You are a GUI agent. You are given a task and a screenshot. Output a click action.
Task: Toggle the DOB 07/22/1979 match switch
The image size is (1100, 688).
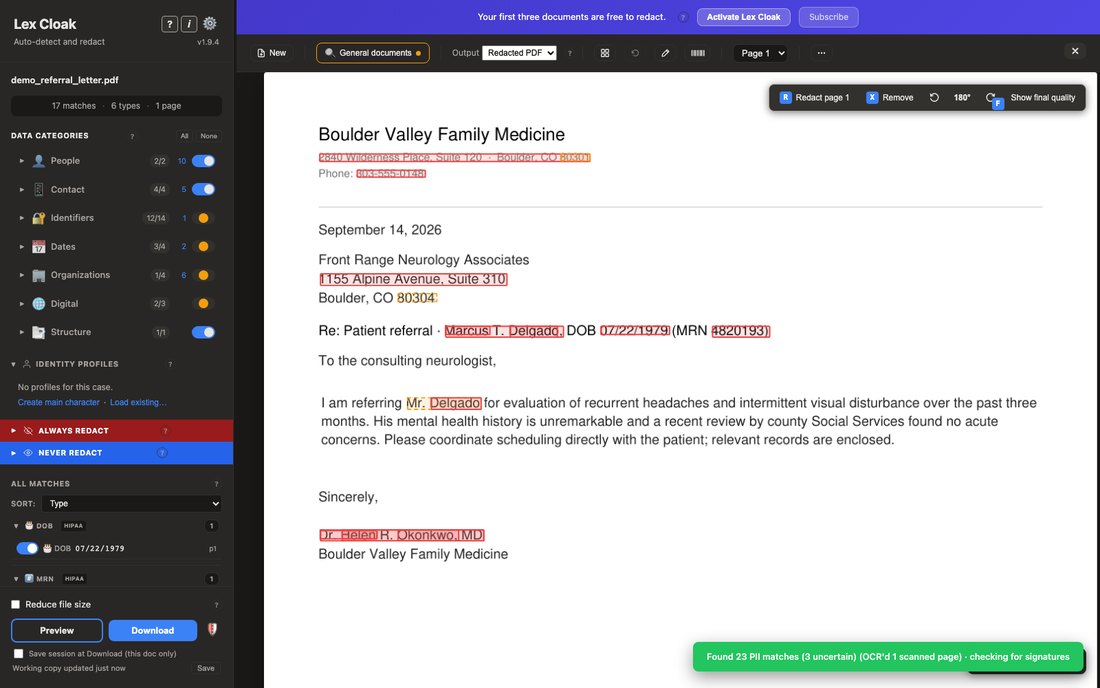27,548
